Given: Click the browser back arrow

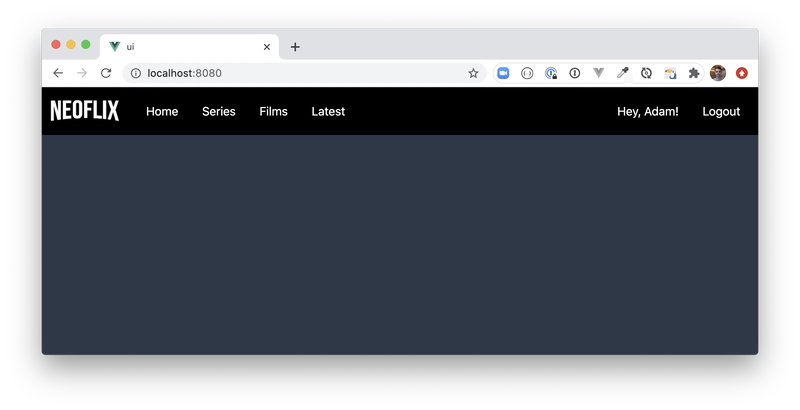Looking at the screenshot, I should pos(58,73).
